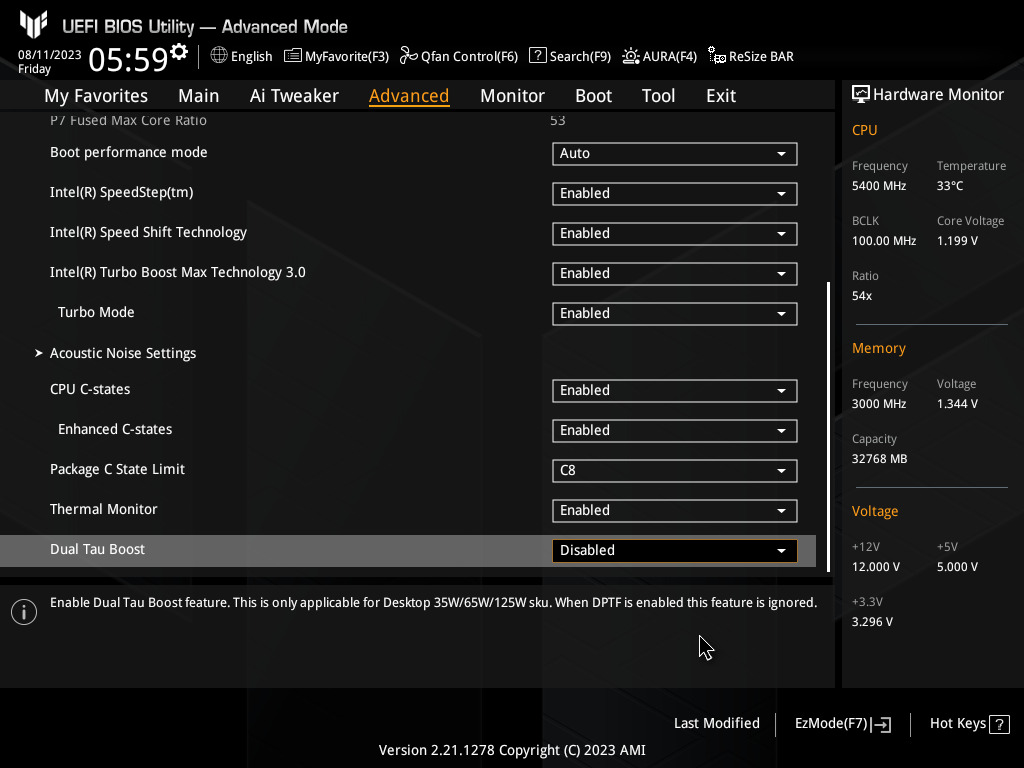The height and width of the screenshot is (768, 1024).
Task: Click the Hot Keys question mark icon
Action: pos(999,724)
